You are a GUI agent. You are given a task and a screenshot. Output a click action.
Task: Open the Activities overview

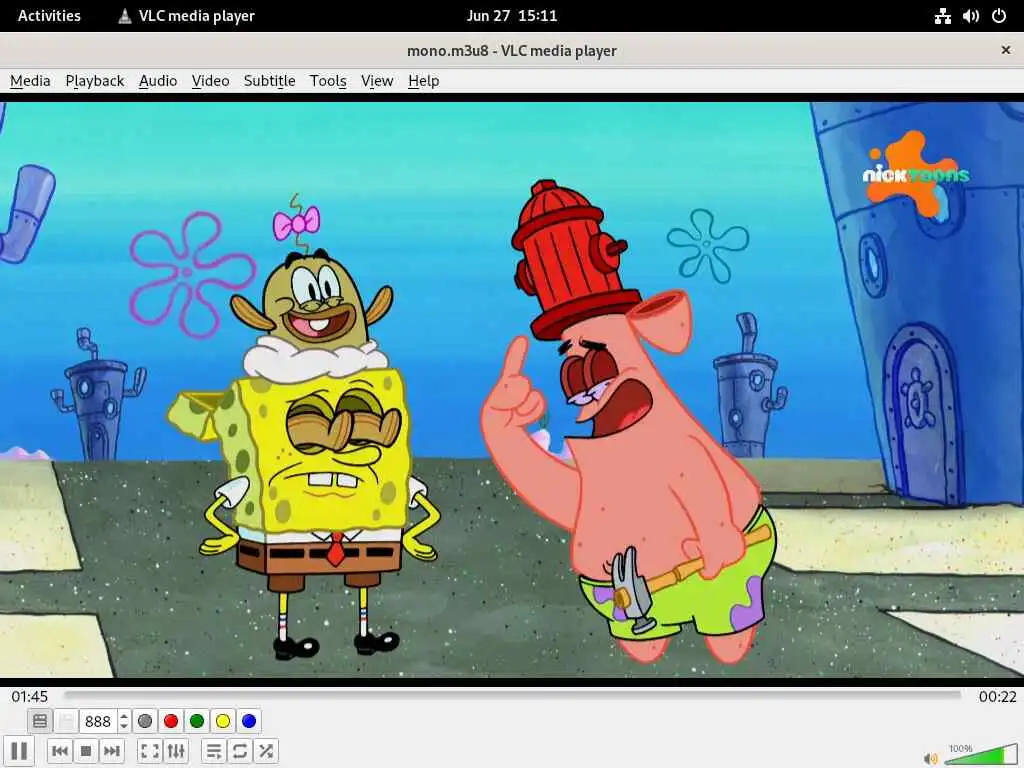pos(49,16)
